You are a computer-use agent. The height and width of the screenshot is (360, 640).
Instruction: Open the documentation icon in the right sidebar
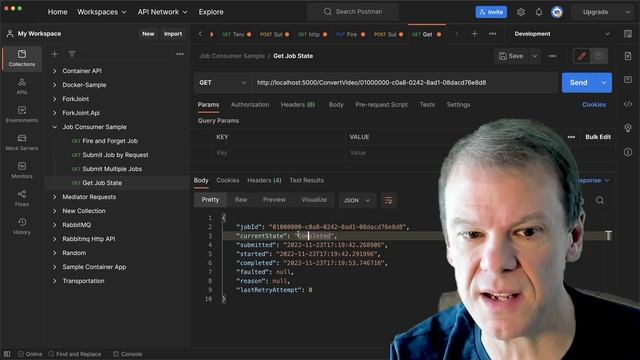click(x=628, y=56)
